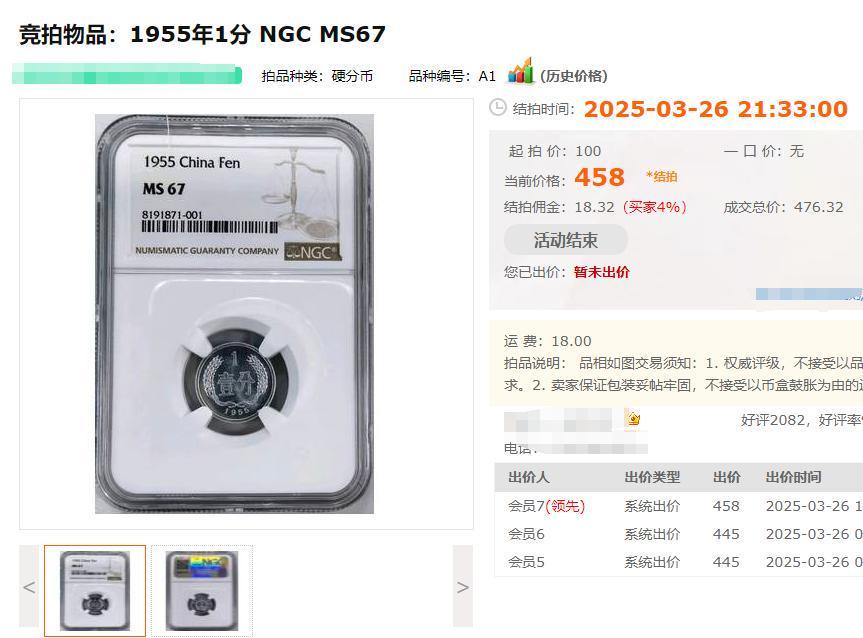Screen dimensions: 863x638
Task: Click the seller's crown badge icon
Action: coord(633,419)
